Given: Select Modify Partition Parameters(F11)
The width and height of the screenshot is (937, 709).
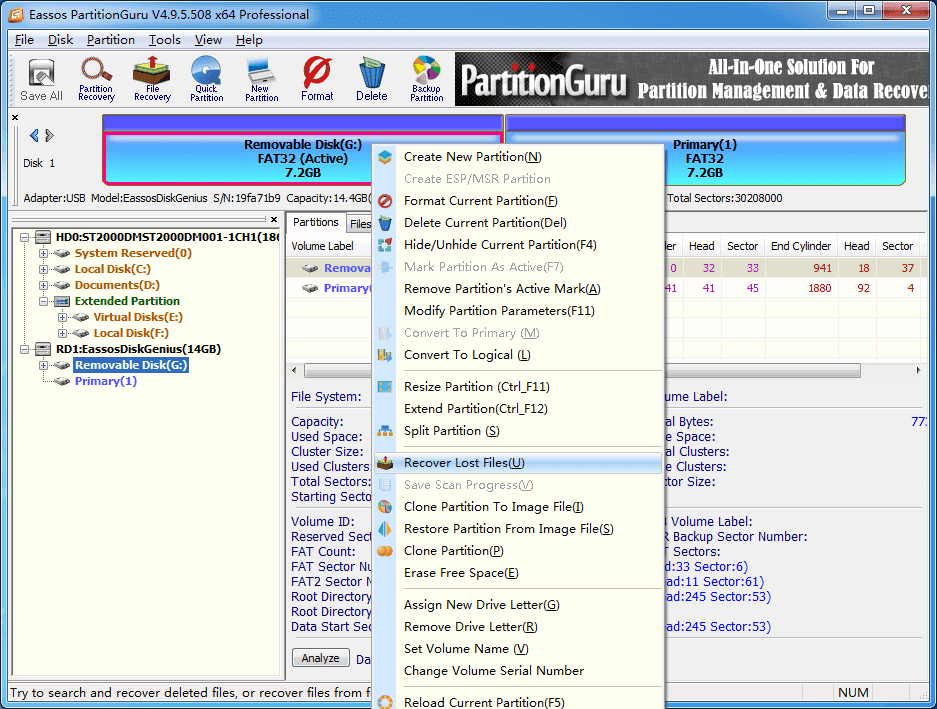Looking at the screenshot, I should 519,311.
